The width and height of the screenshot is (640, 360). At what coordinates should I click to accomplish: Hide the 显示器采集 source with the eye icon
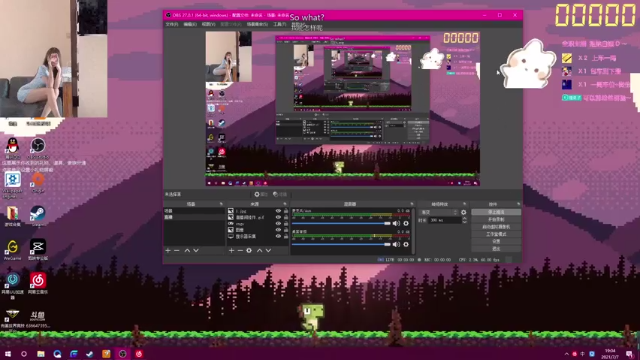278,236
